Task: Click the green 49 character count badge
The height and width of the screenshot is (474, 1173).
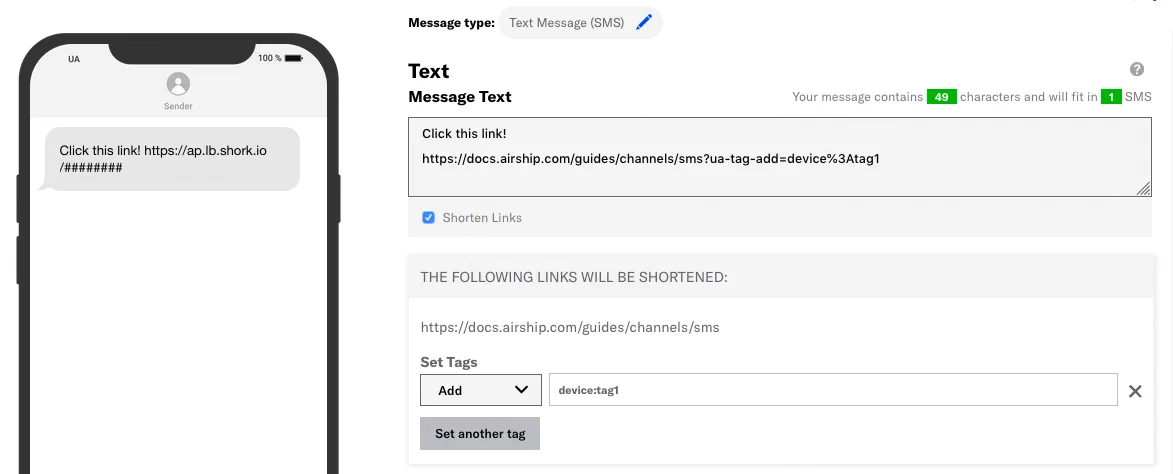Action: (x=941, y=97)
